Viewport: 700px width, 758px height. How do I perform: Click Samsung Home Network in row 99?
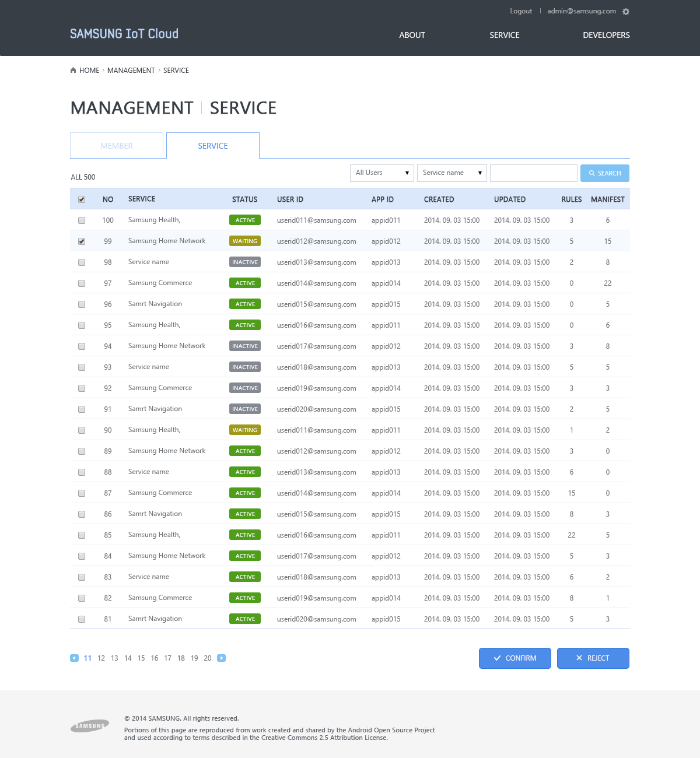pyautogui.click(x=167, y=241)
